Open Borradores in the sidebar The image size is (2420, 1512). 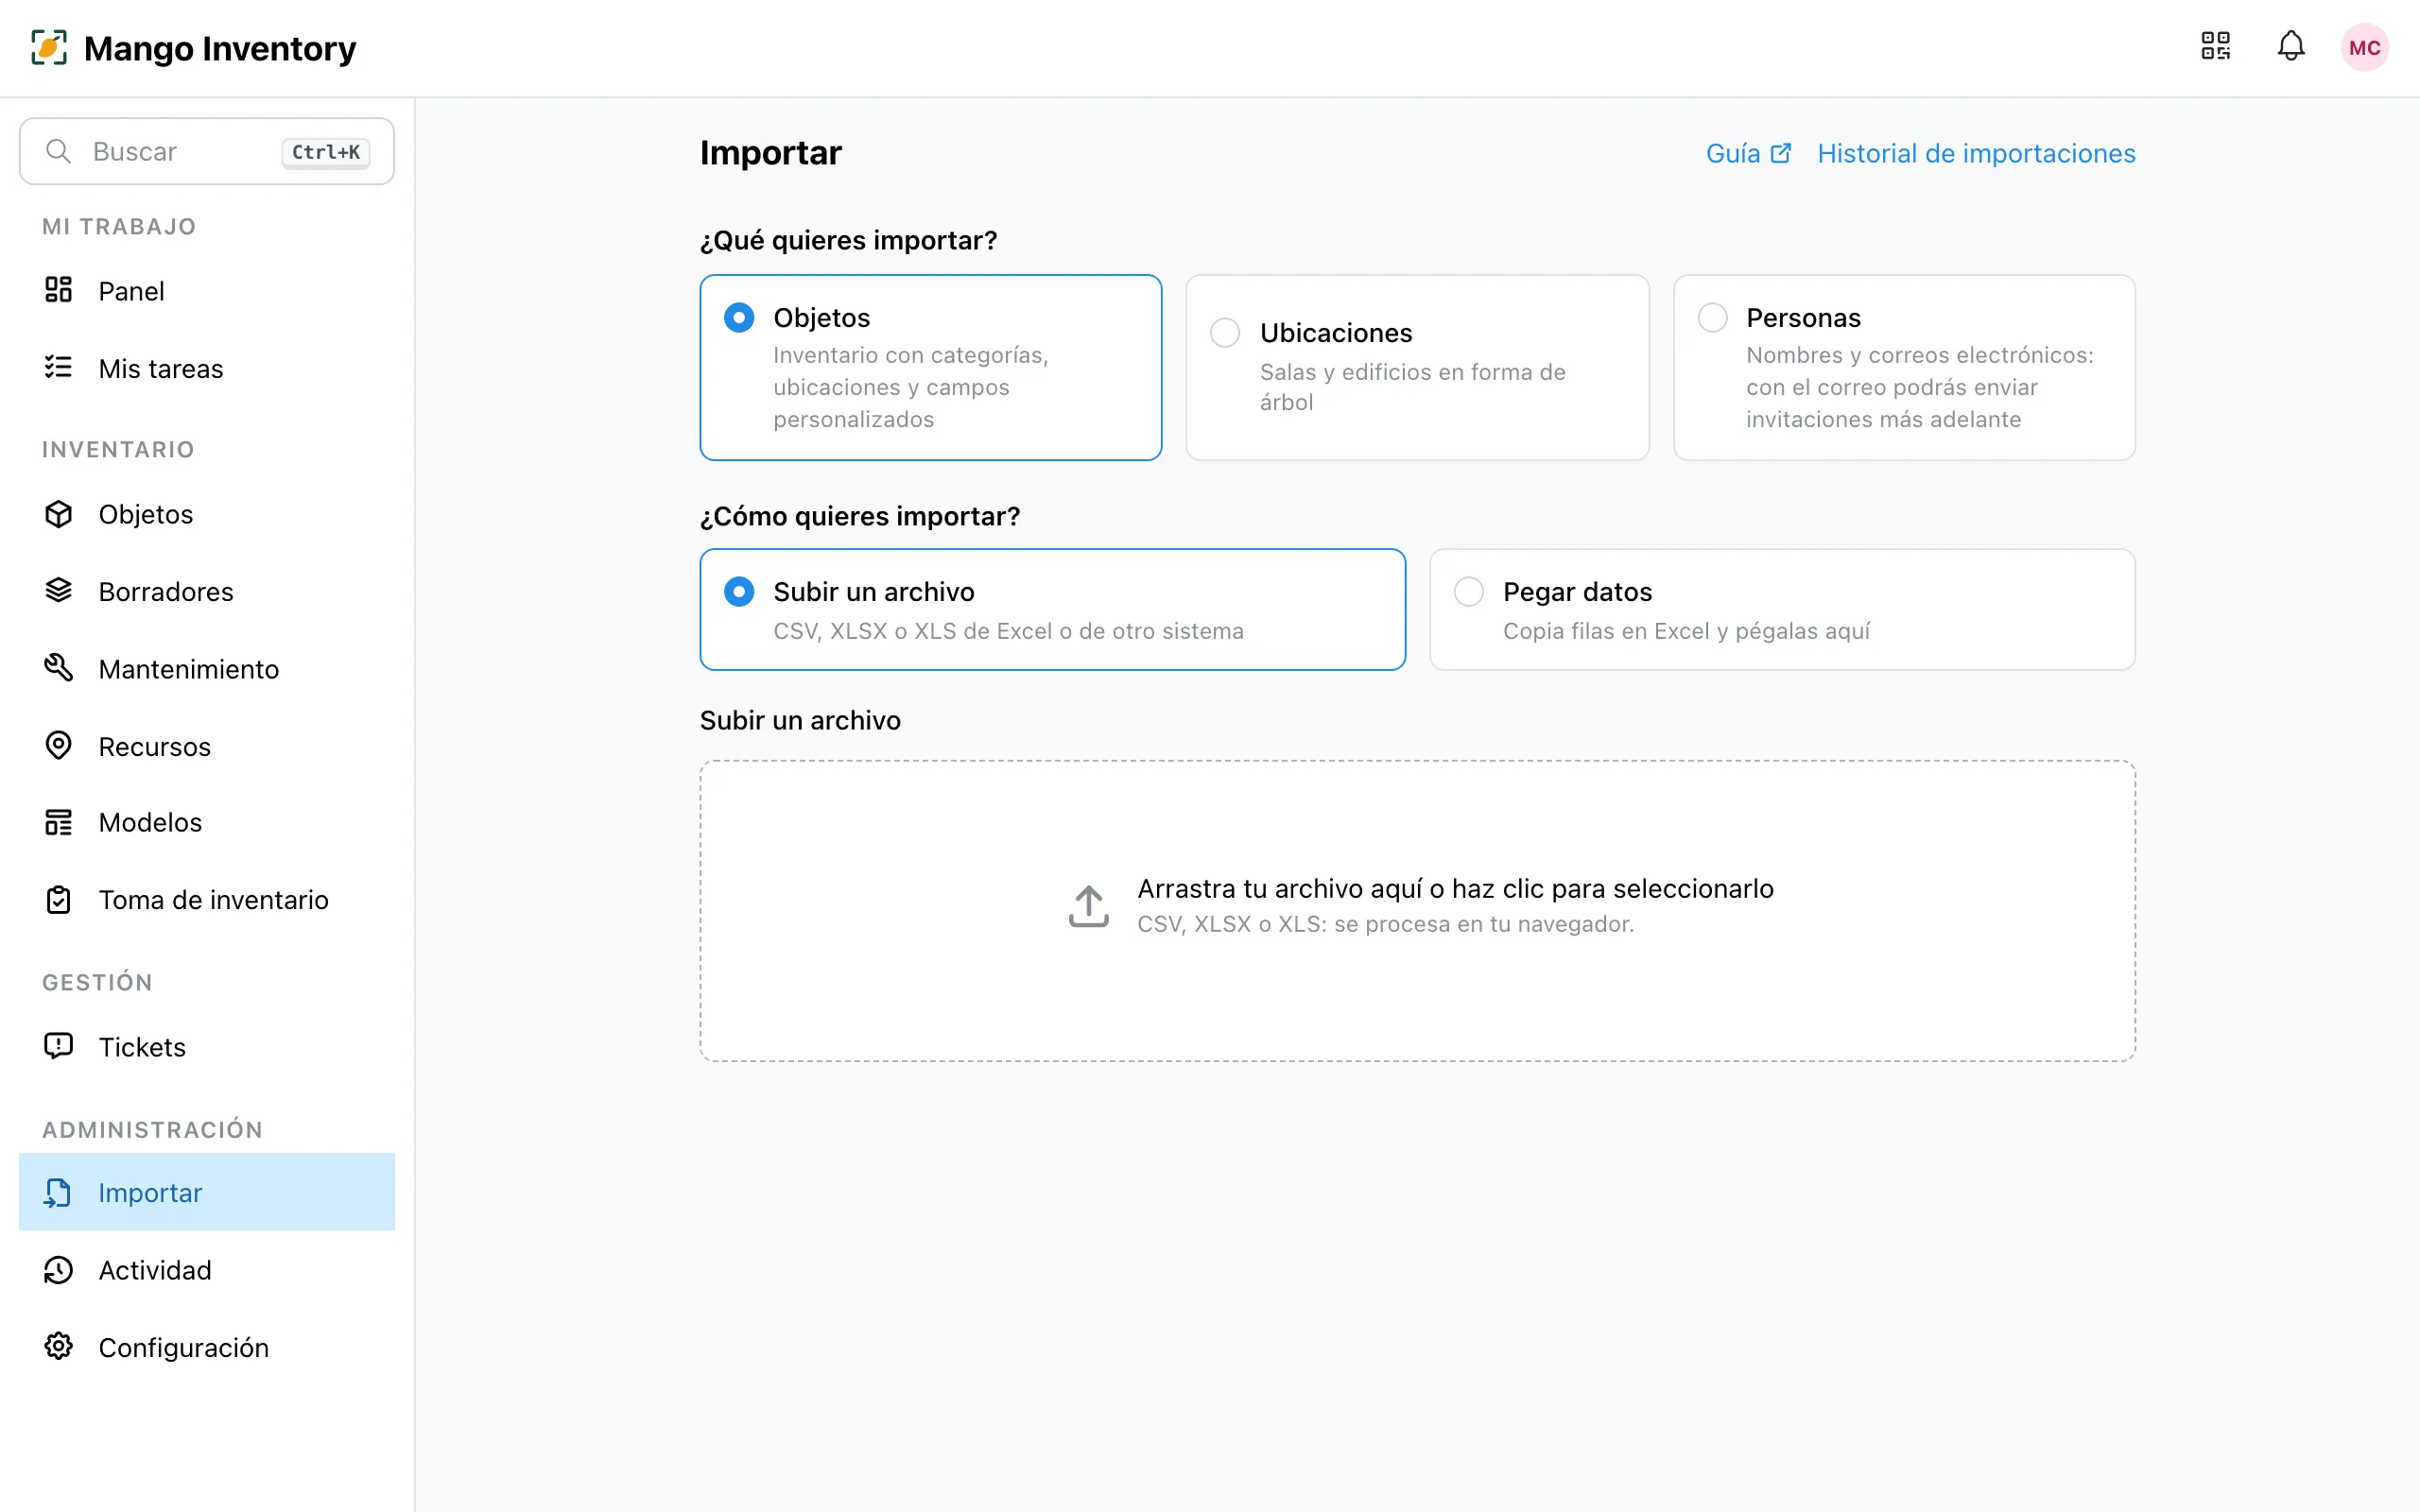coord(207,591)
